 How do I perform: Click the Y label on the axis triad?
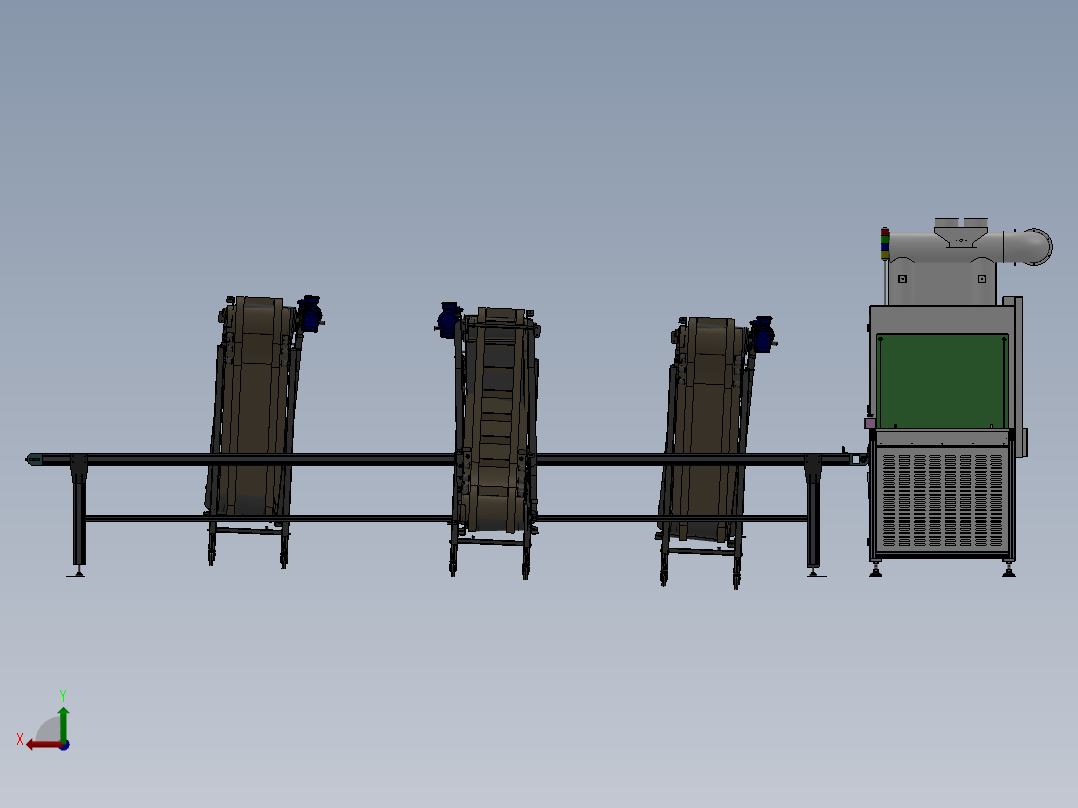click(63, 695)
